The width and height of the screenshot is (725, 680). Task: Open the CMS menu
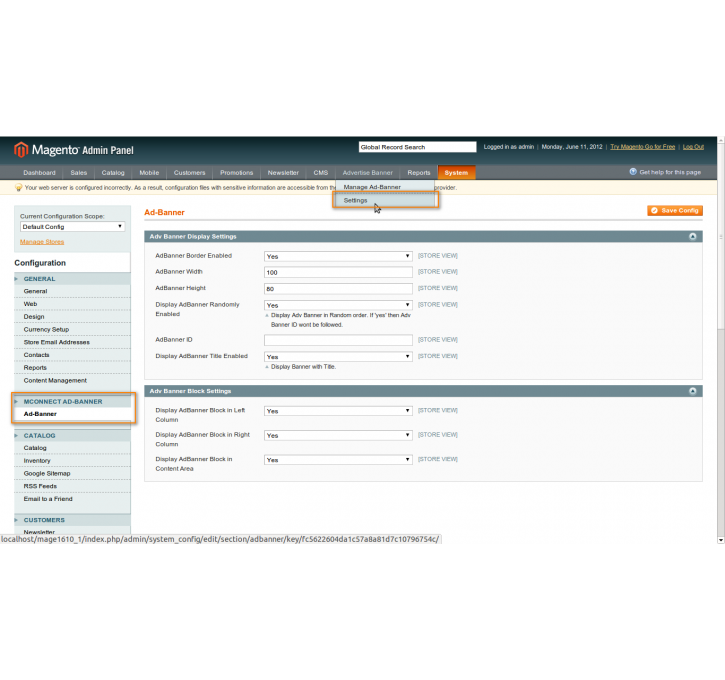coord(320,172)
